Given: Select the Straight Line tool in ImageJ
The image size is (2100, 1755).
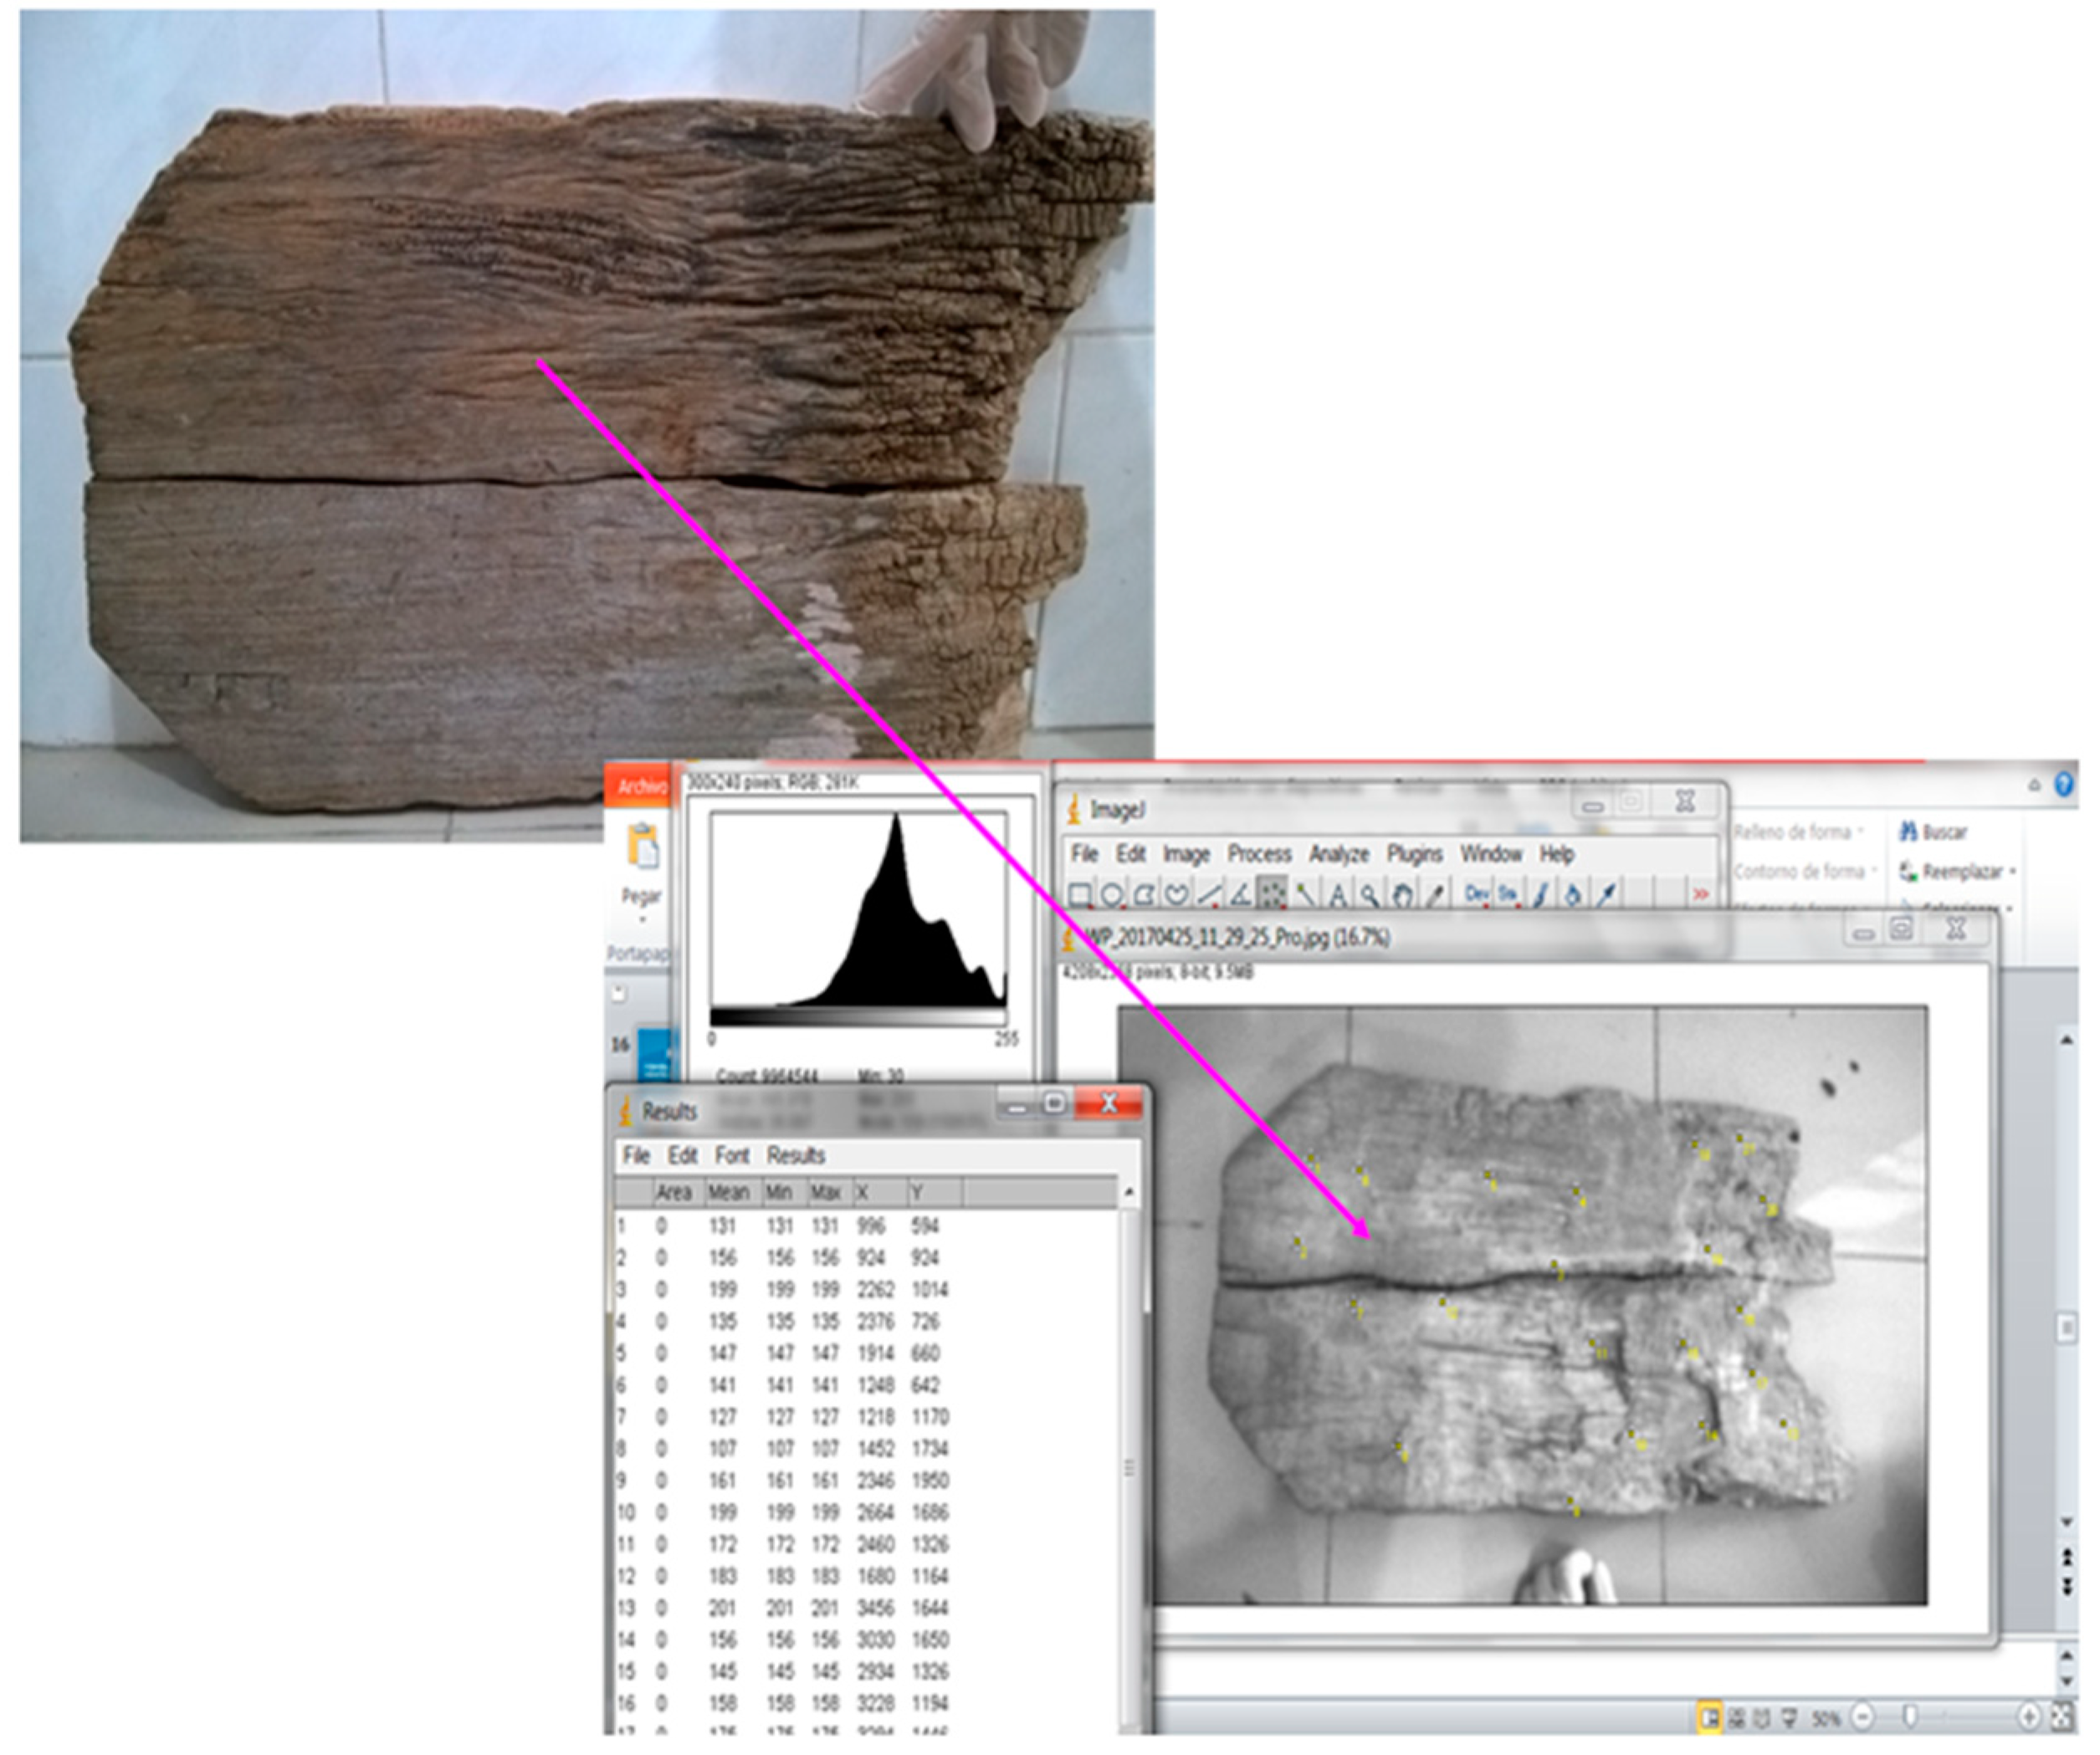Looking at the screenshot, I should coord(1208,894).
